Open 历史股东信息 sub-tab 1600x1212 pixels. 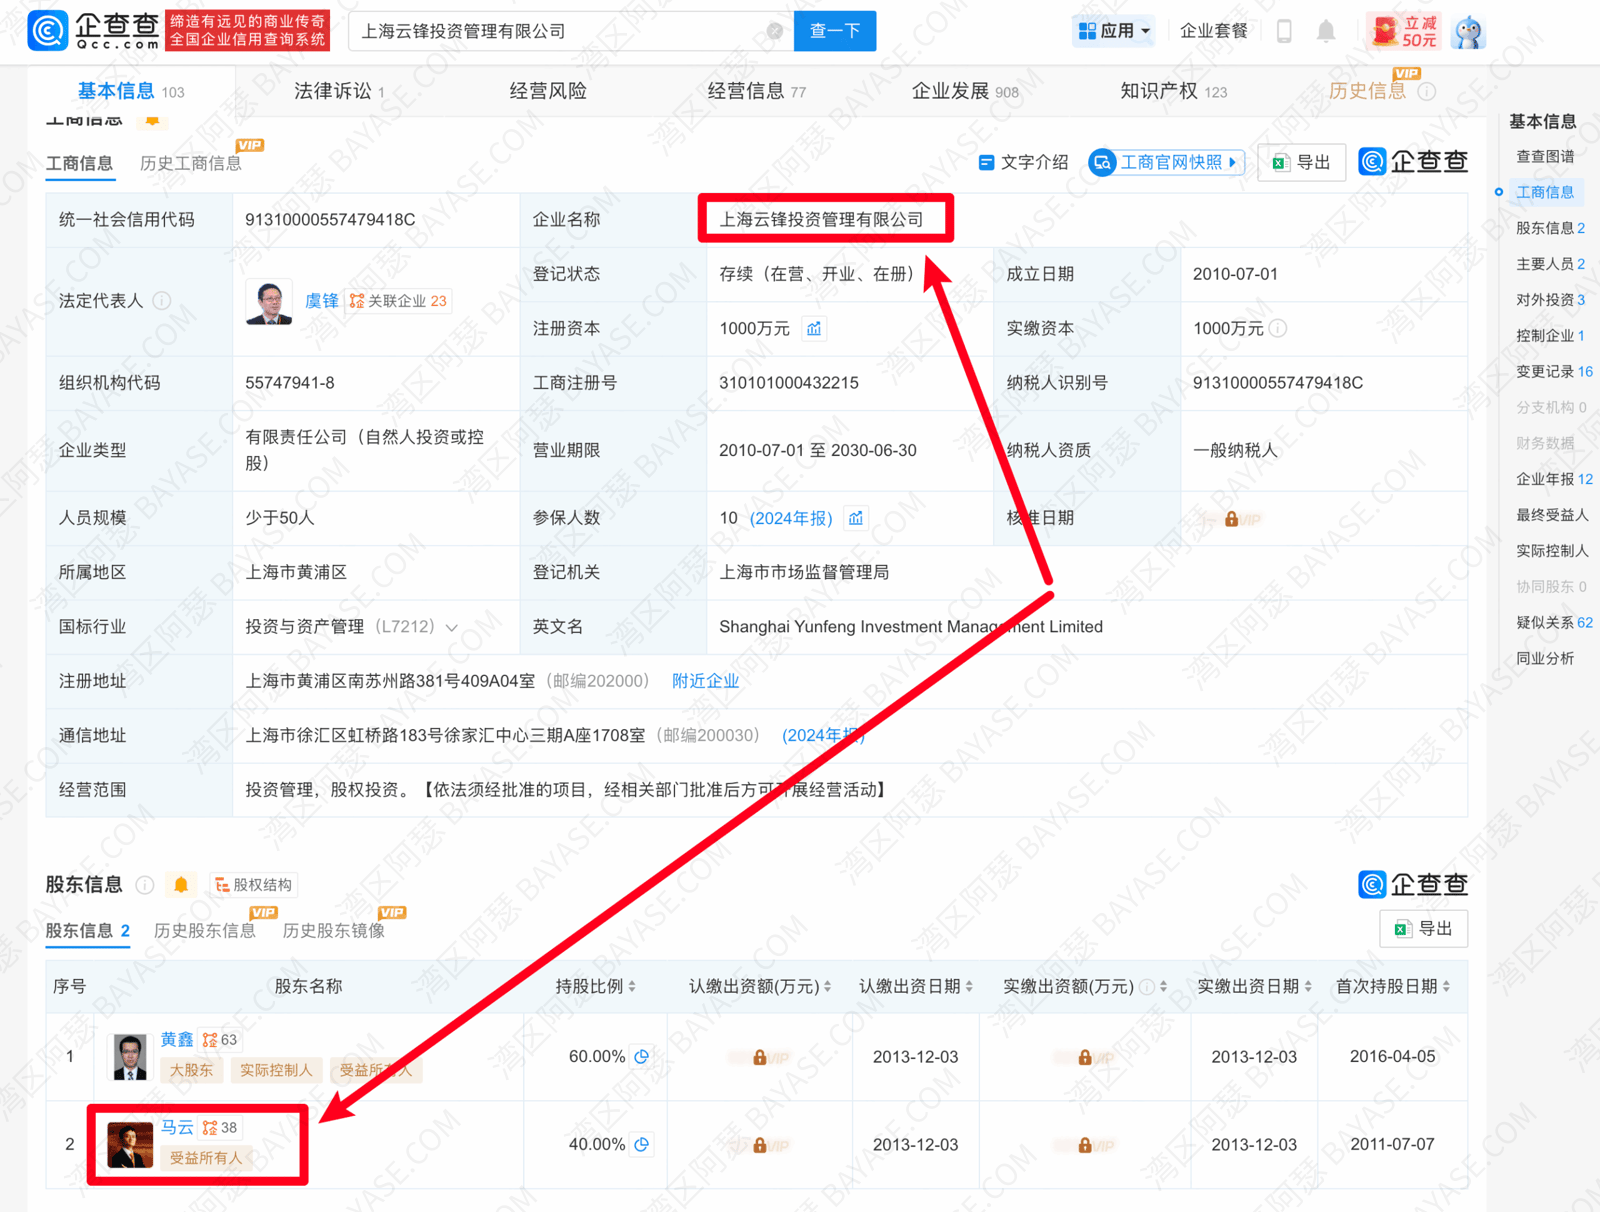click(x=204, y=931)
